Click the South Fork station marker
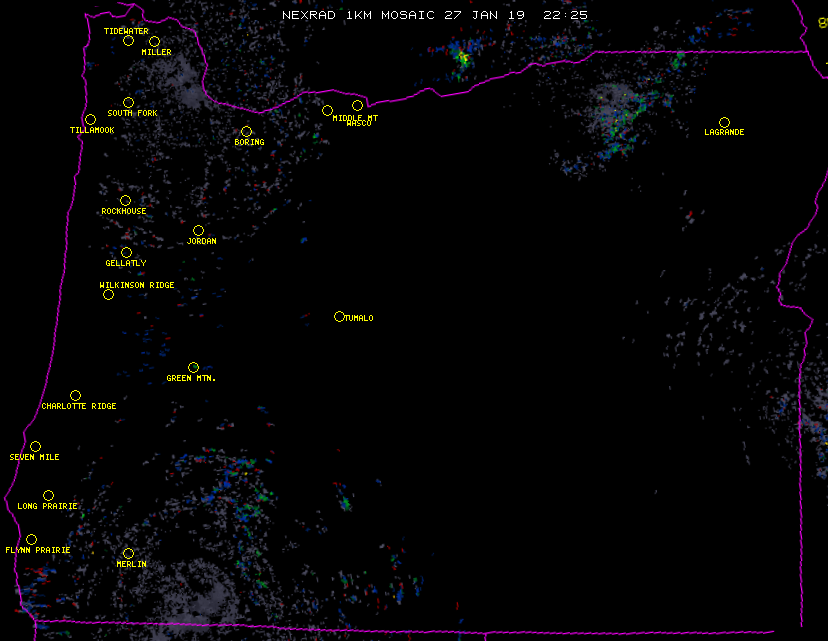The height and width of the screenshot is (641, 828). coord(128,102)
